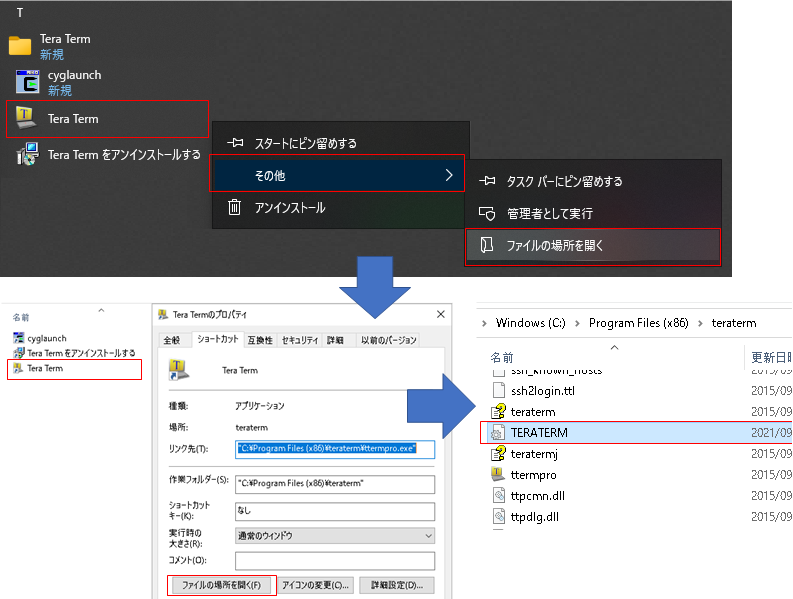
Task: Select 管理者として実行 in the submenu
Action: [x=549, y=213]
